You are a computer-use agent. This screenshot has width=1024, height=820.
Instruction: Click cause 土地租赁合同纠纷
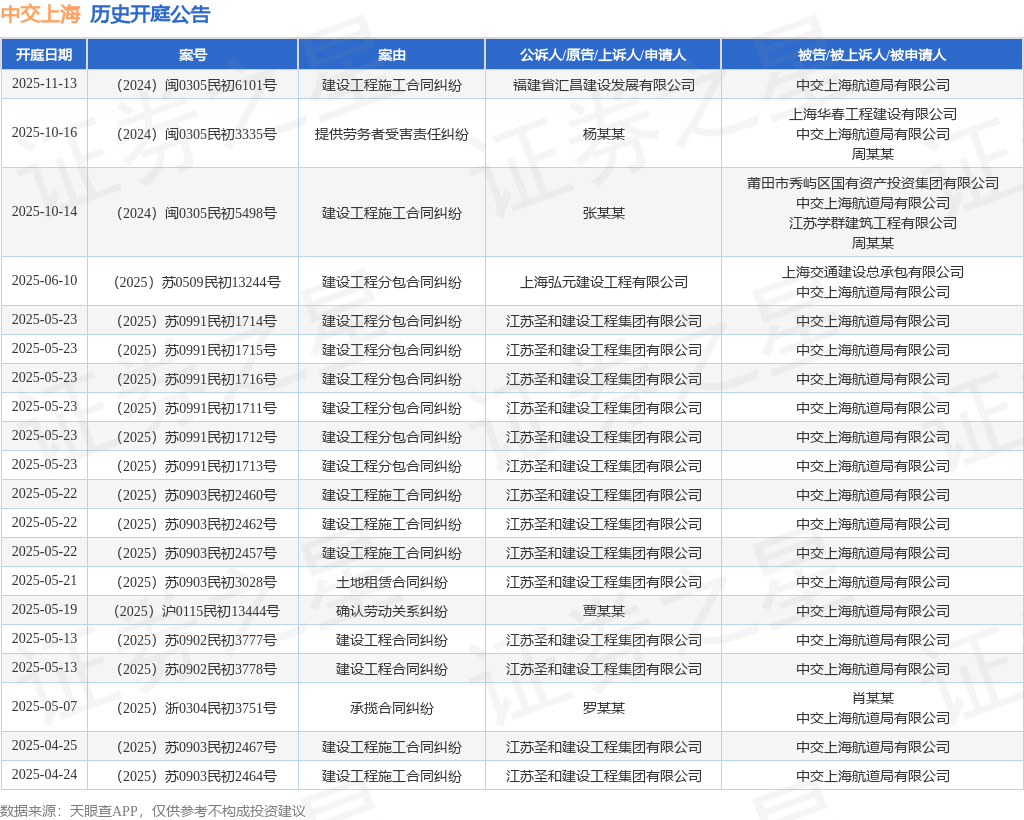pyautogui.click(x=391, y=582)
